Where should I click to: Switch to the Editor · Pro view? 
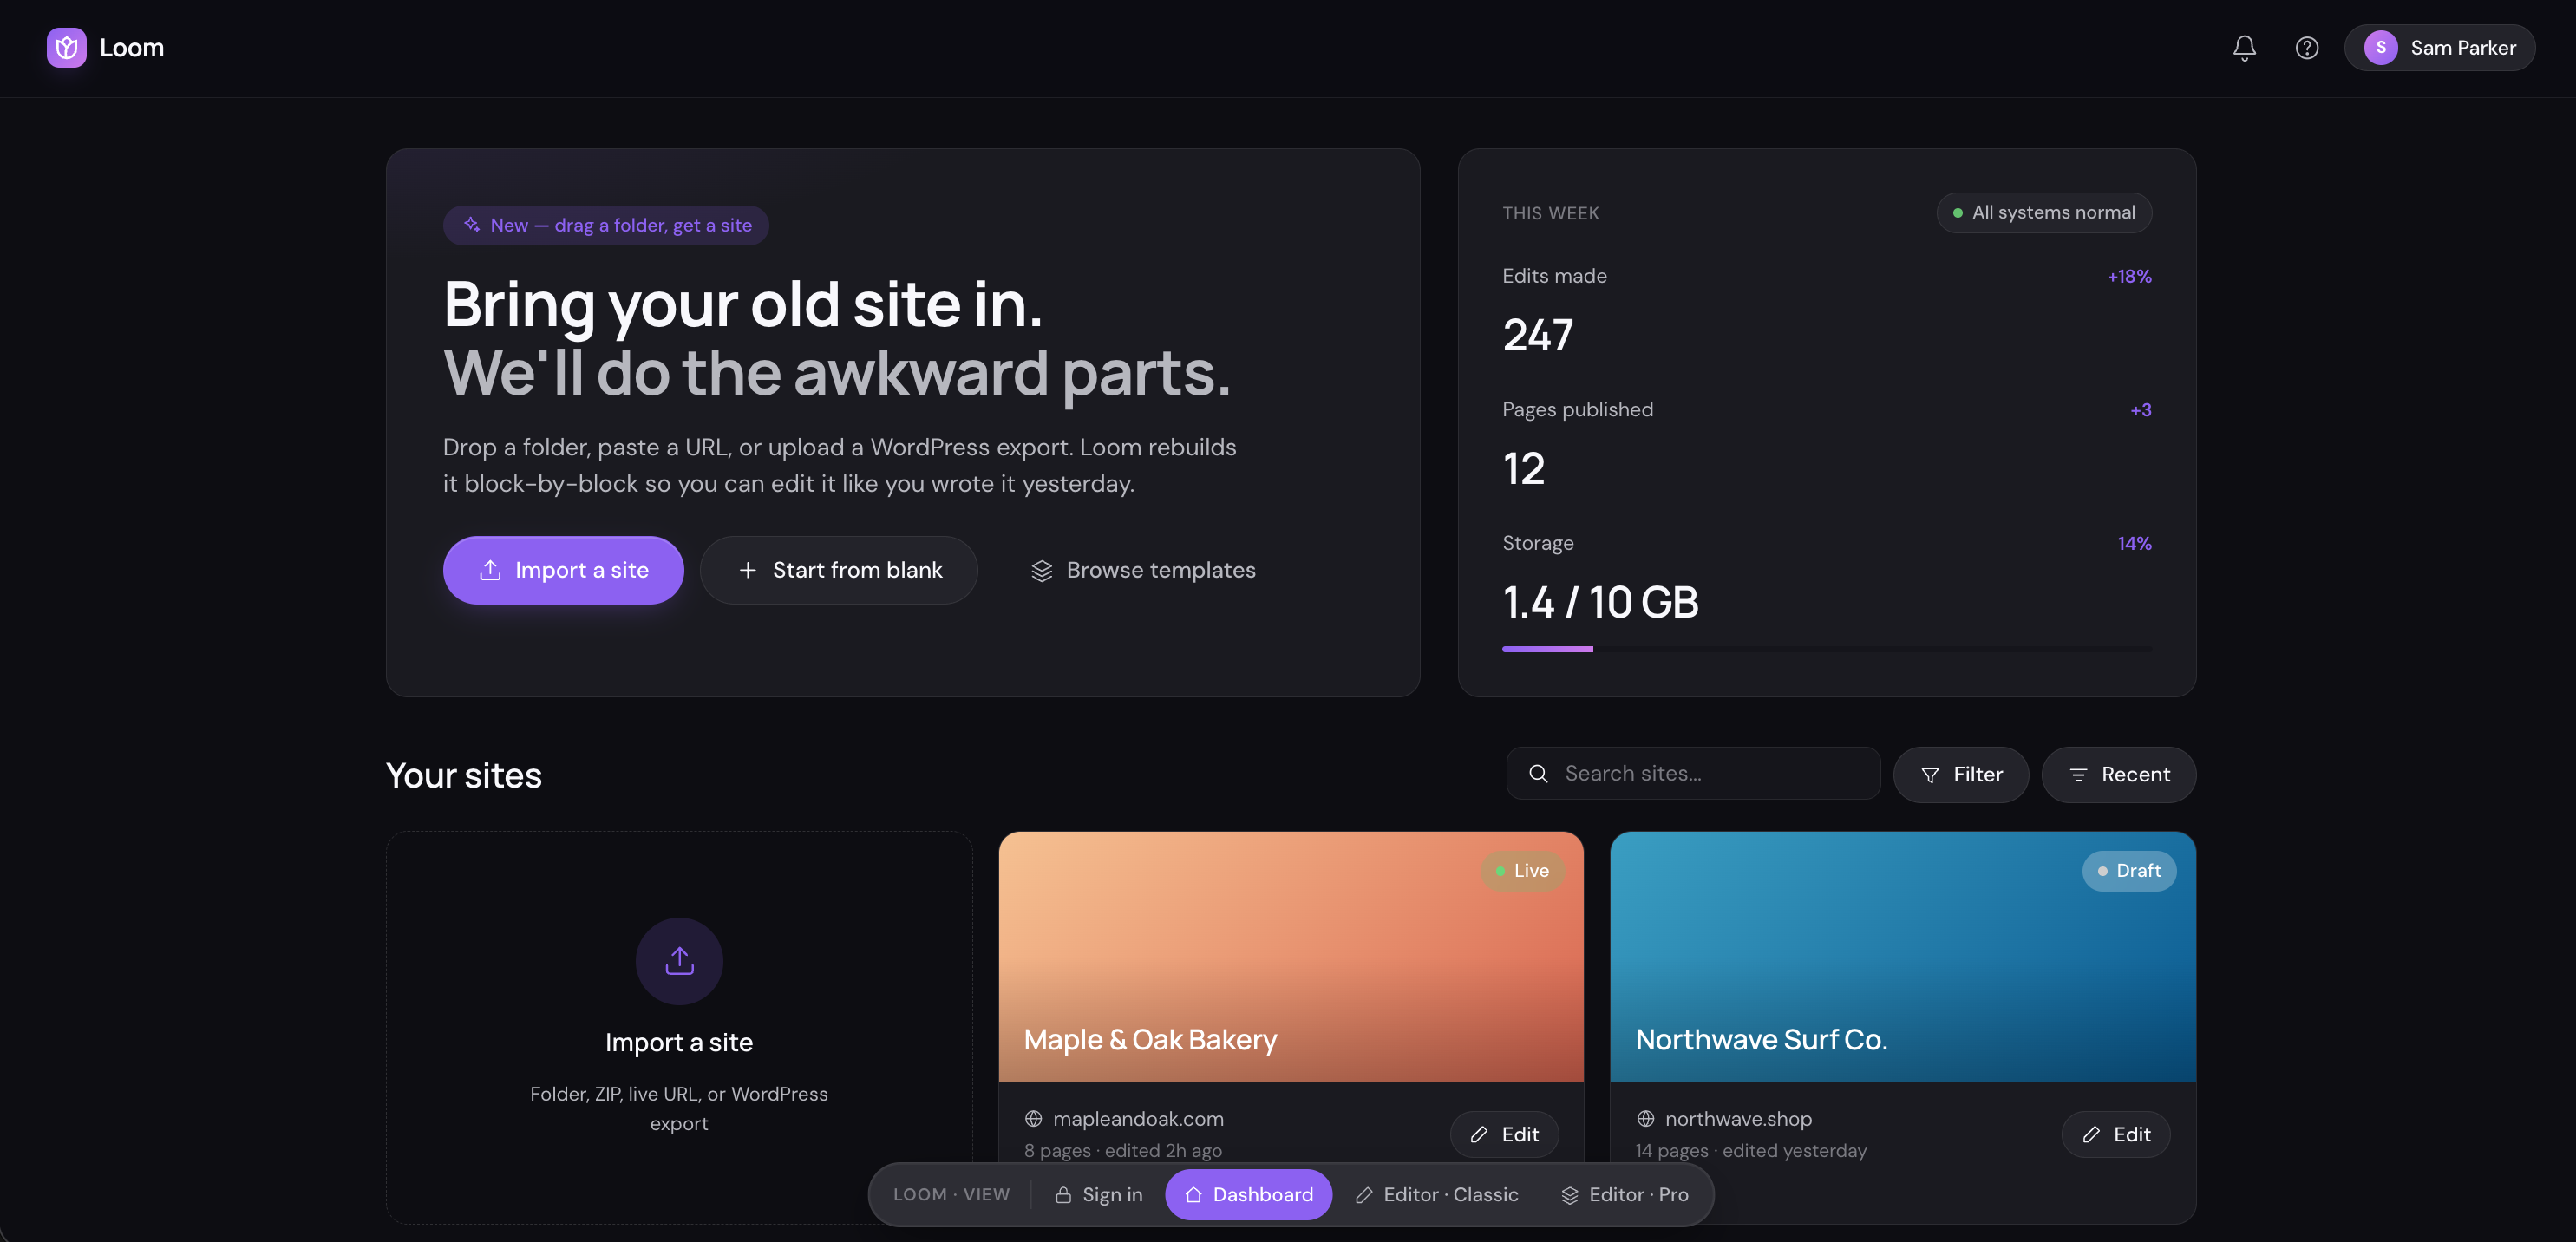coord(1624,1195)
